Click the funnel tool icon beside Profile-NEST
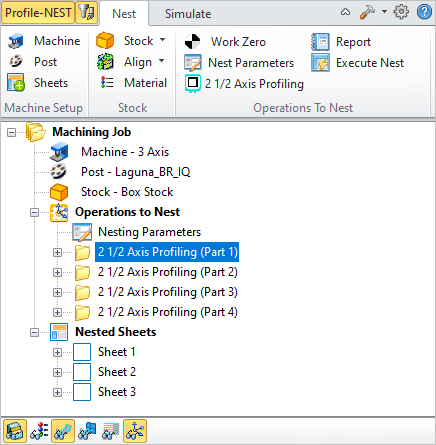The height and width of the screenshot is (445, 436). tap(87, 13)
